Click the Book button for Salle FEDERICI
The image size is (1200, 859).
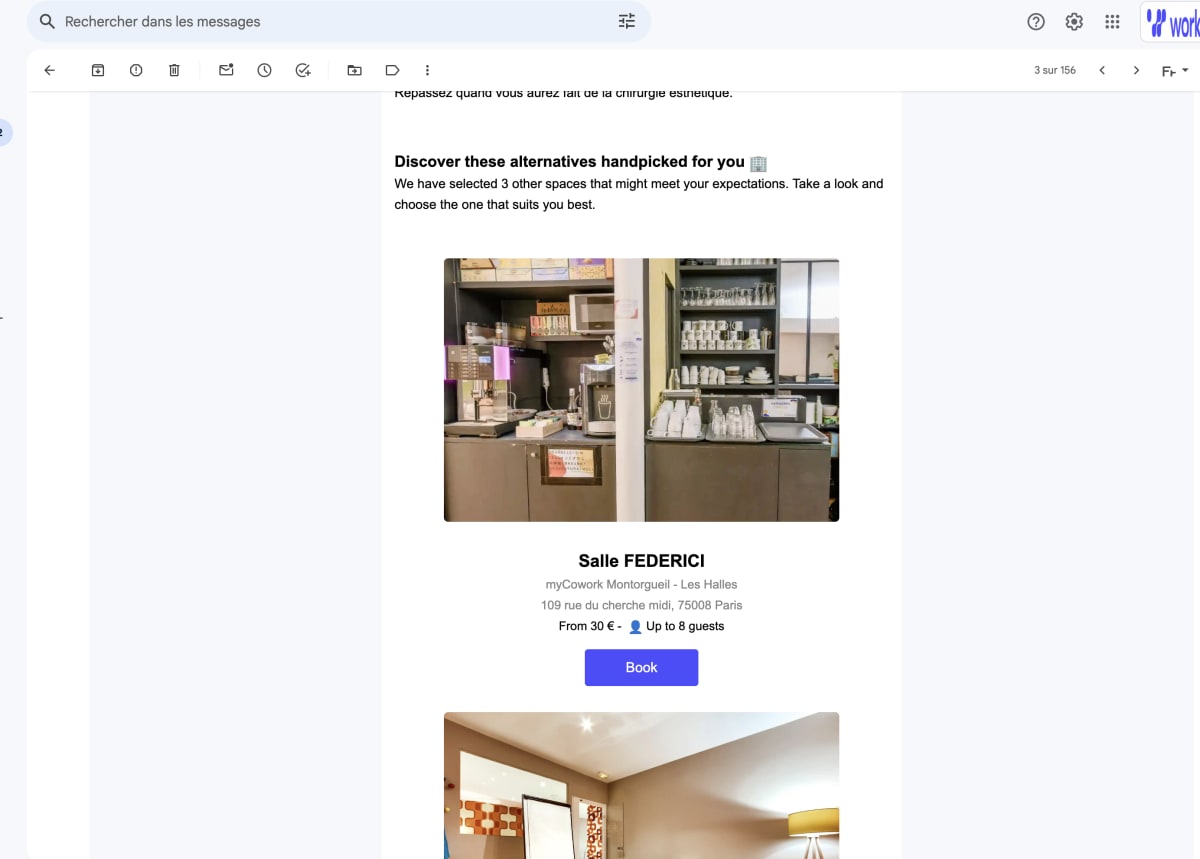pos(641,667)
